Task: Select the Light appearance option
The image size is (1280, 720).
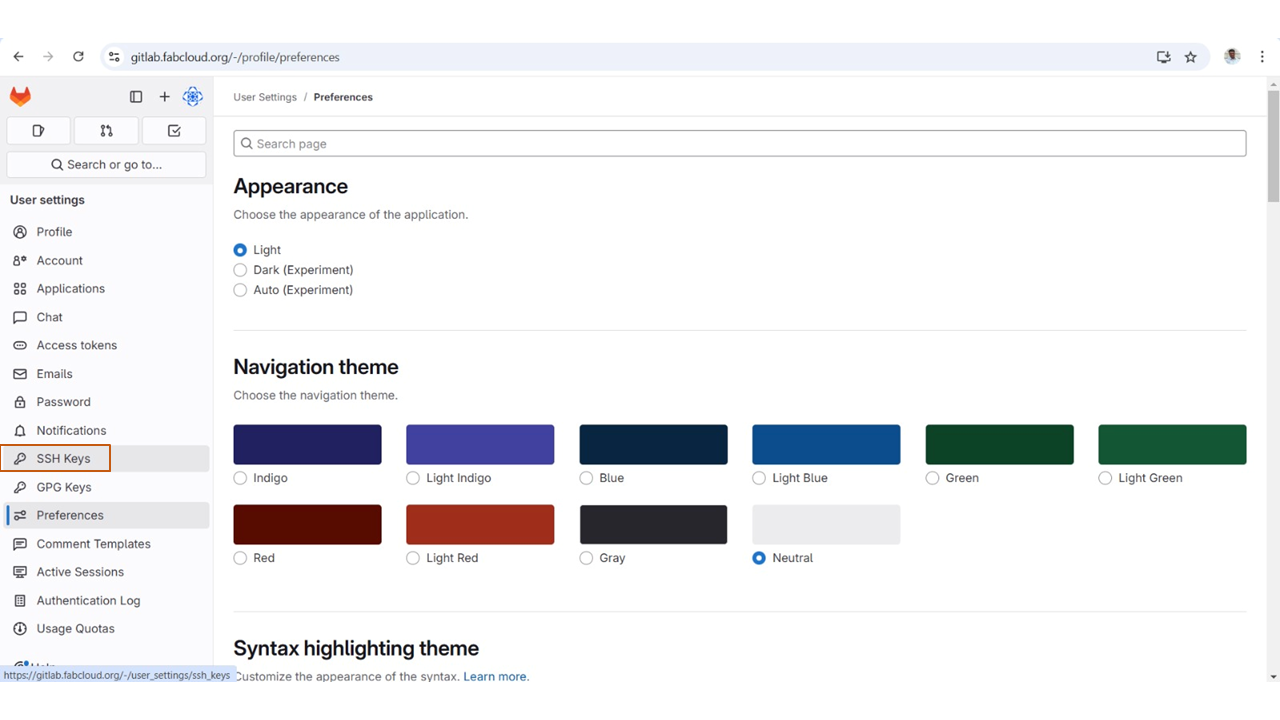Action: tap(240, 250)
